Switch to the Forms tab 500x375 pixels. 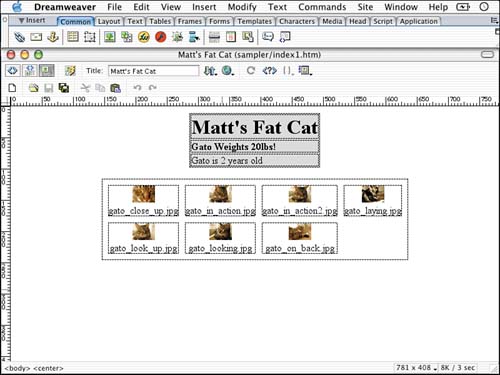tap(219, 21)
